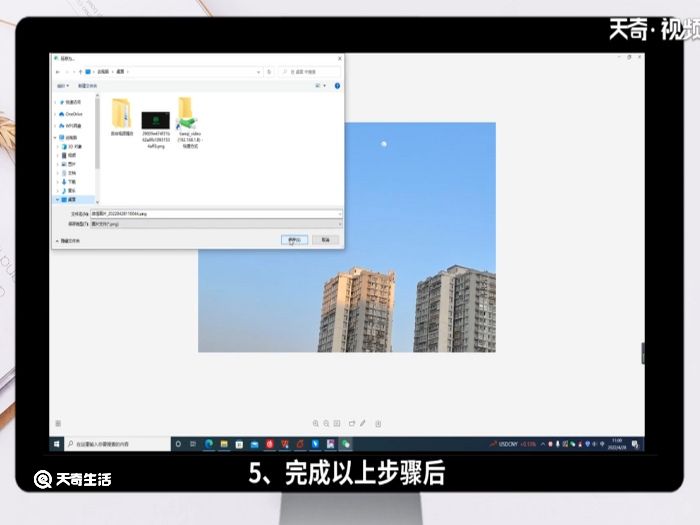The image size is (700, 525).
Task: Show image at actual size icon
Action: click(337, 423)
